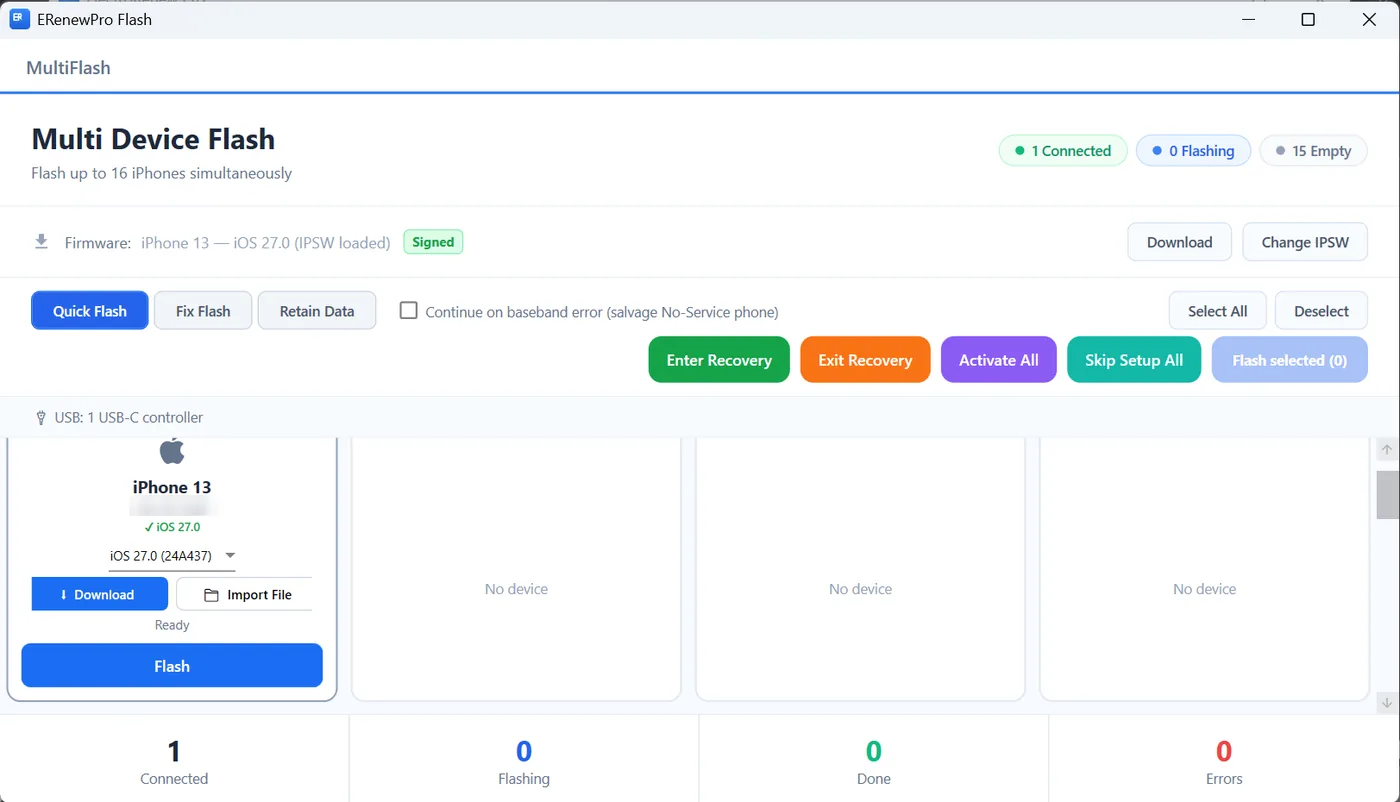Click the 1 Connected status pill
1400x802 pixels.
[x=1063, y=151]
